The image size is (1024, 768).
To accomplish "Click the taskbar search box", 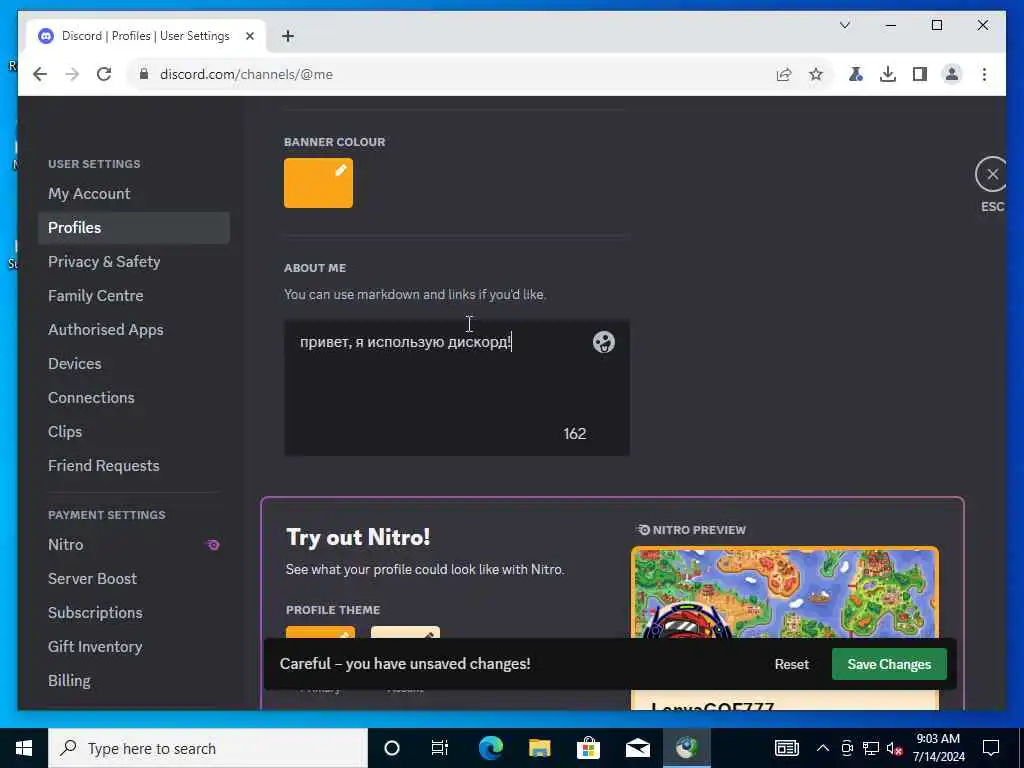I will click(208, 748).
